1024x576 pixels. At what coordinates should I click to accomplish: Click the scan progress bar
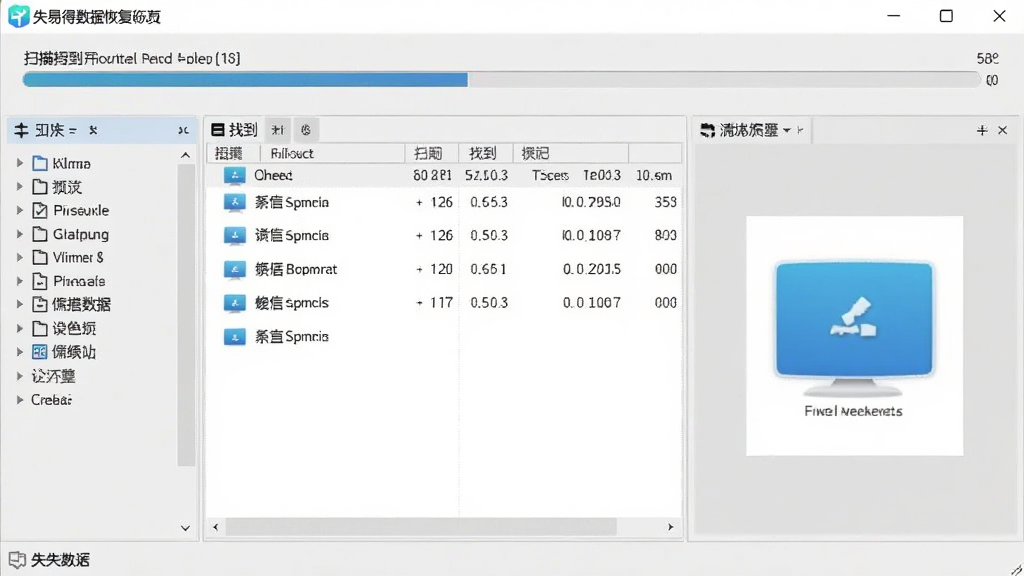click(x=502, y=80)
